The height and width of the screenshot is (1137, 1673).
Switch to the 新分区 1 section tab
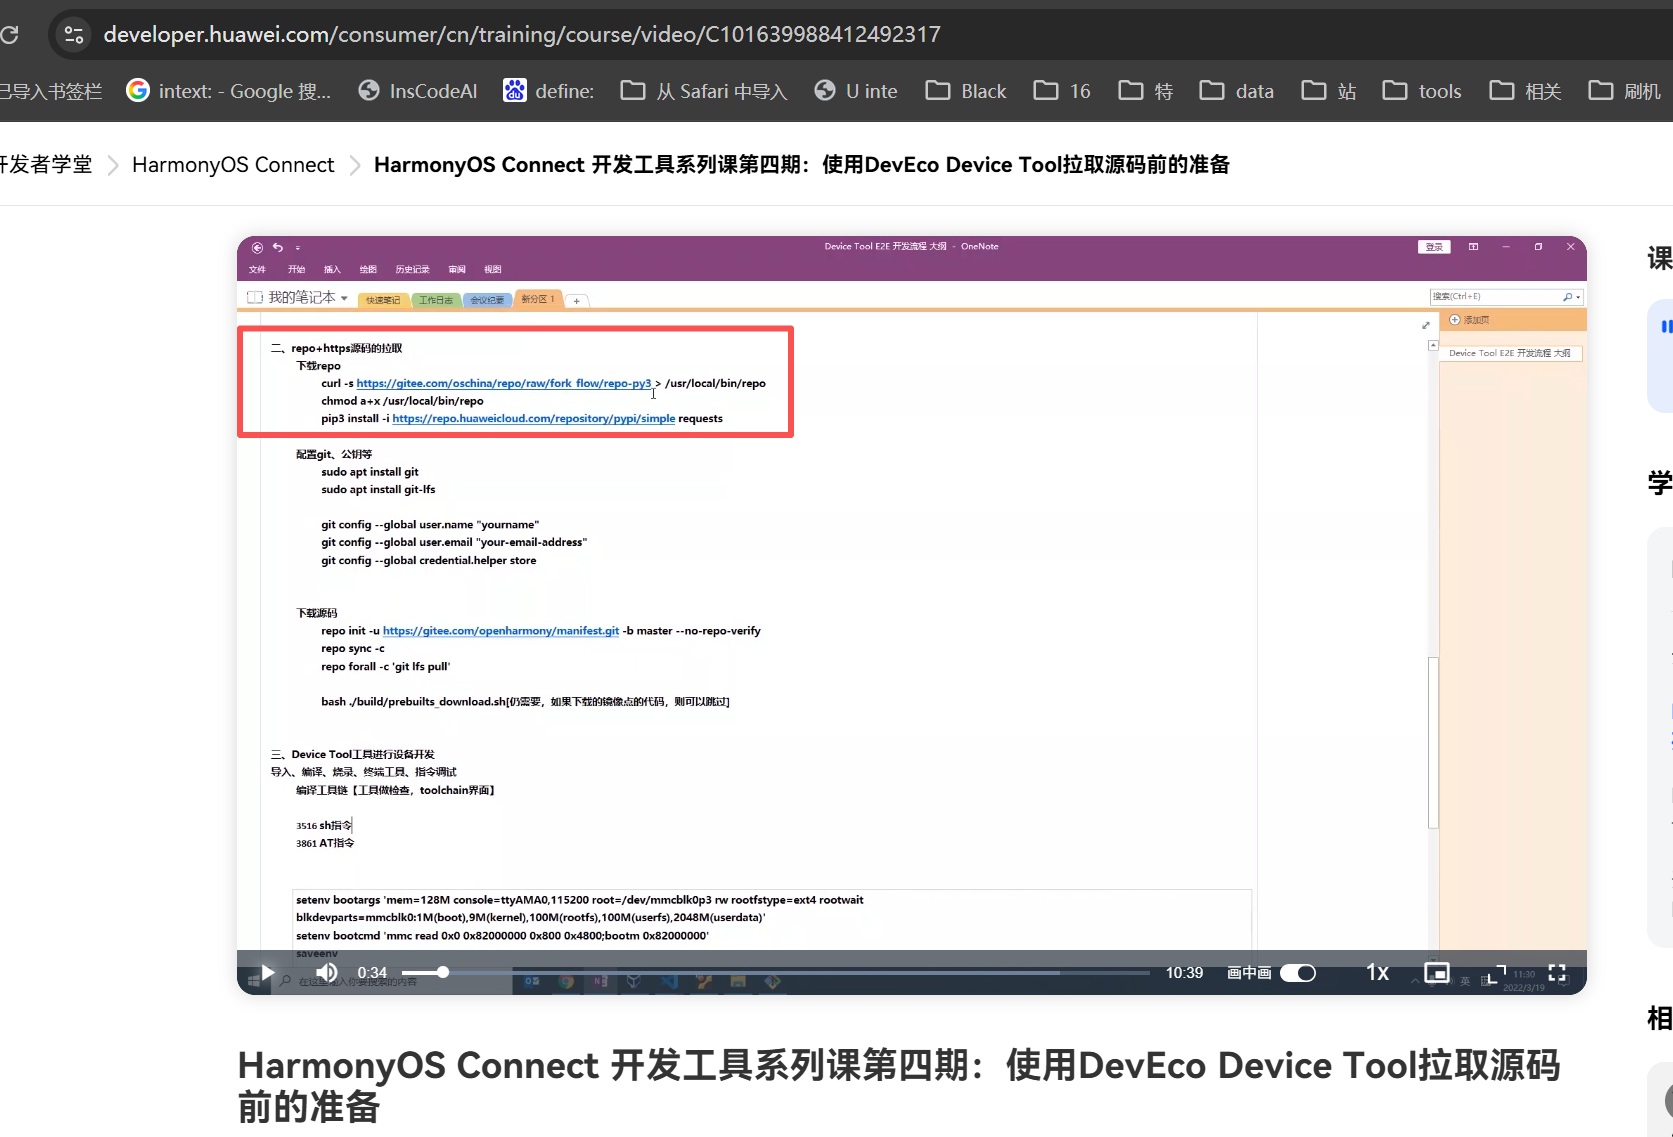(x=538, y=299)
